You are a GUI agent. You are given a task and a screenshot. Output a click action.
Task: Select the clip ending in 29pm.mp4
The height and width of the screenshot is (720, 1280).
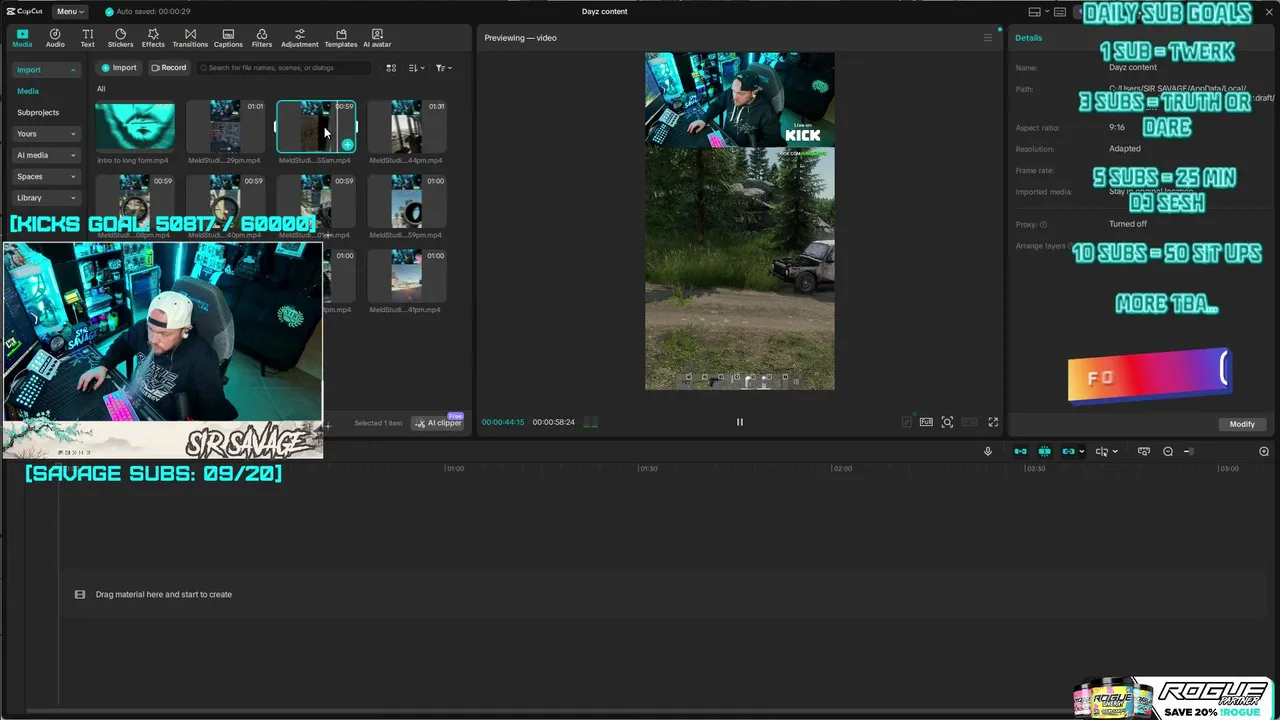(225, 127)
